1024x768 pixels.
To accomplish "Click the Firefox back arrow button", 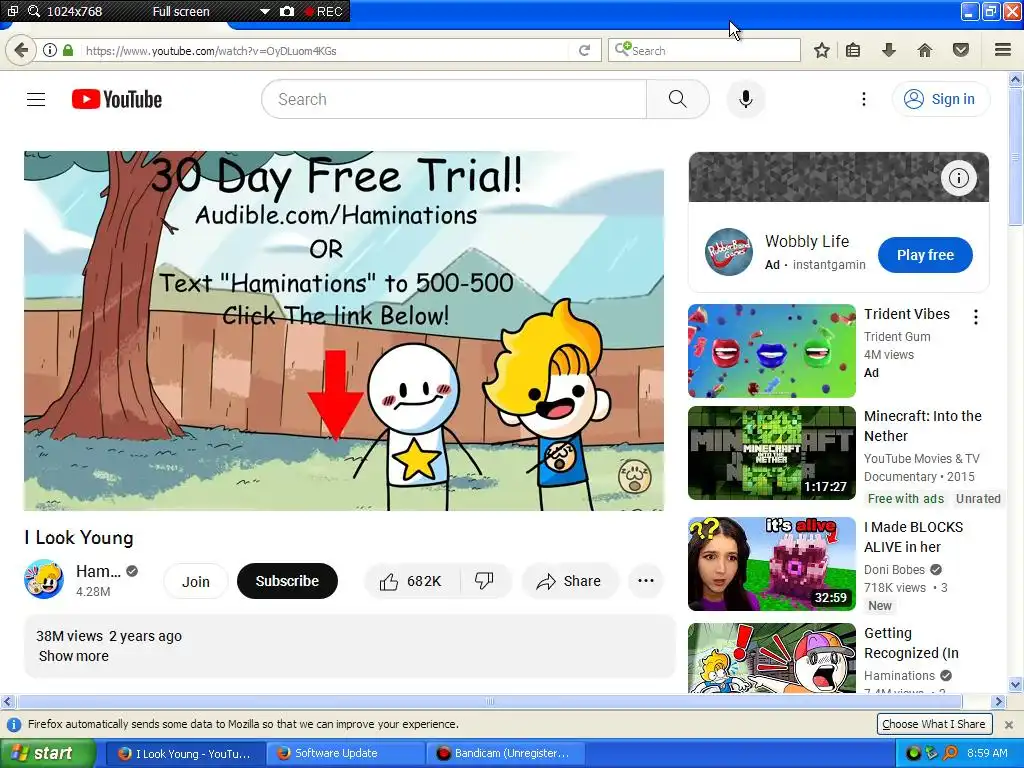I will pos(21,50).
